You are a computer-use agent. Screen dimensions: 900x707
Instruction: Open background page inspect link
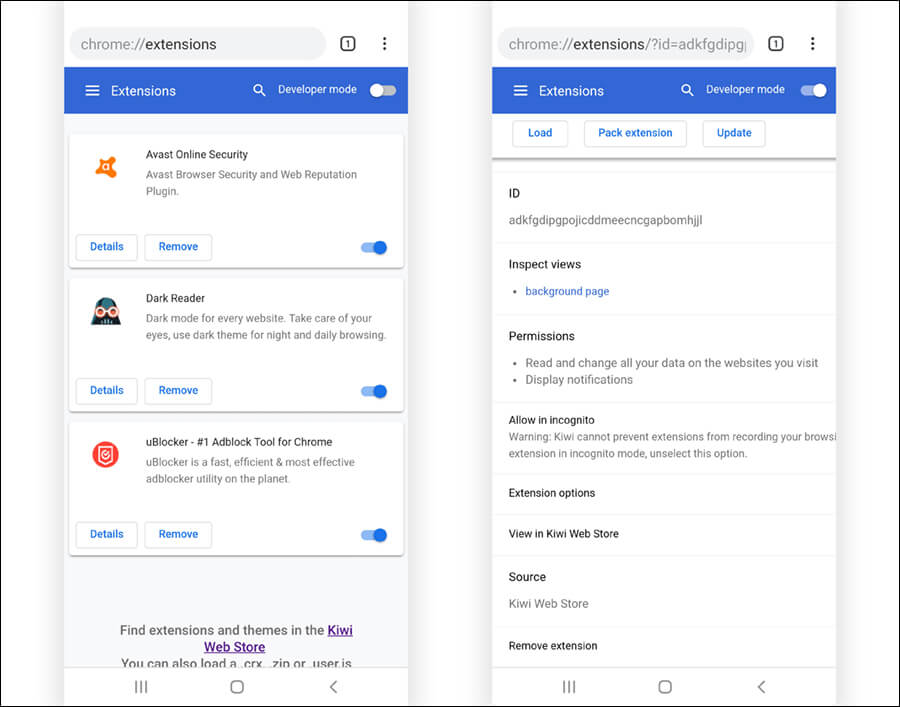(x=567, y=291)
